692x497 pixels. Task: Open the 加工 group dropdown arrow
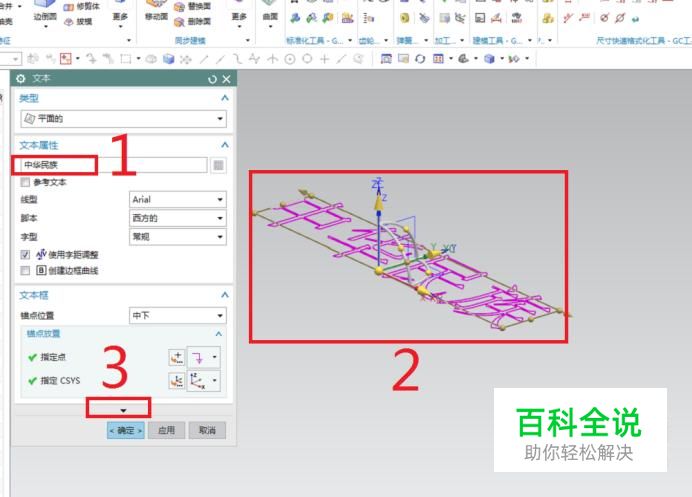point(462,41)
